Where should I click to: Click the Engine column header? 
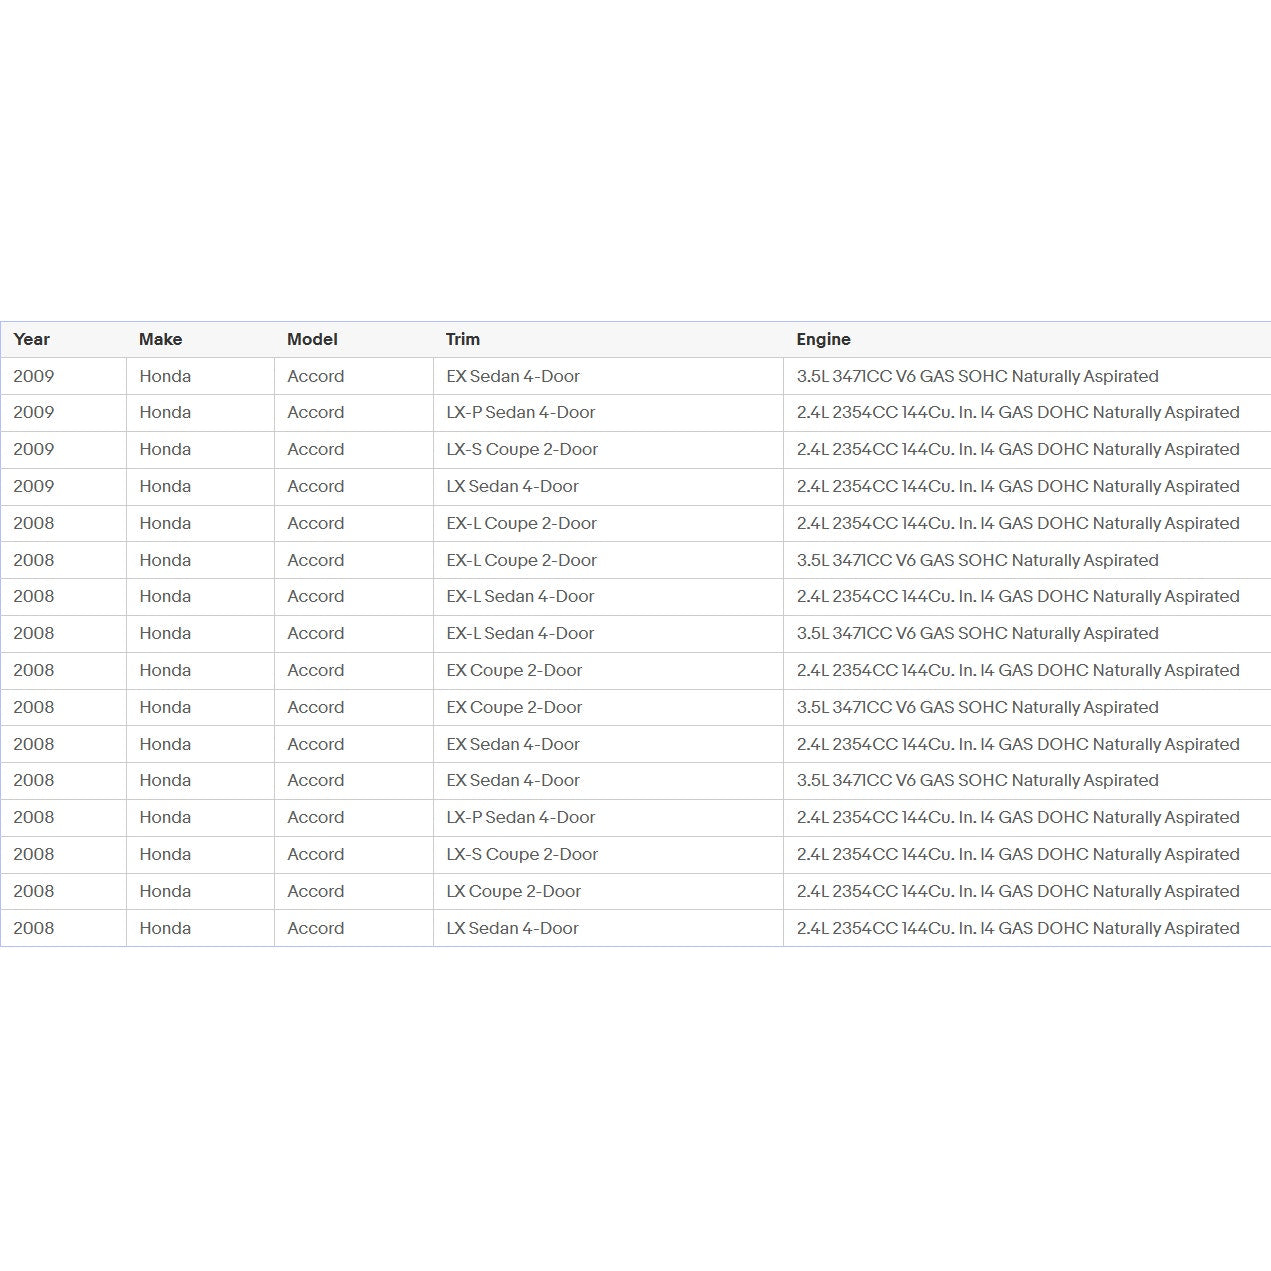[x=823, y=339]
